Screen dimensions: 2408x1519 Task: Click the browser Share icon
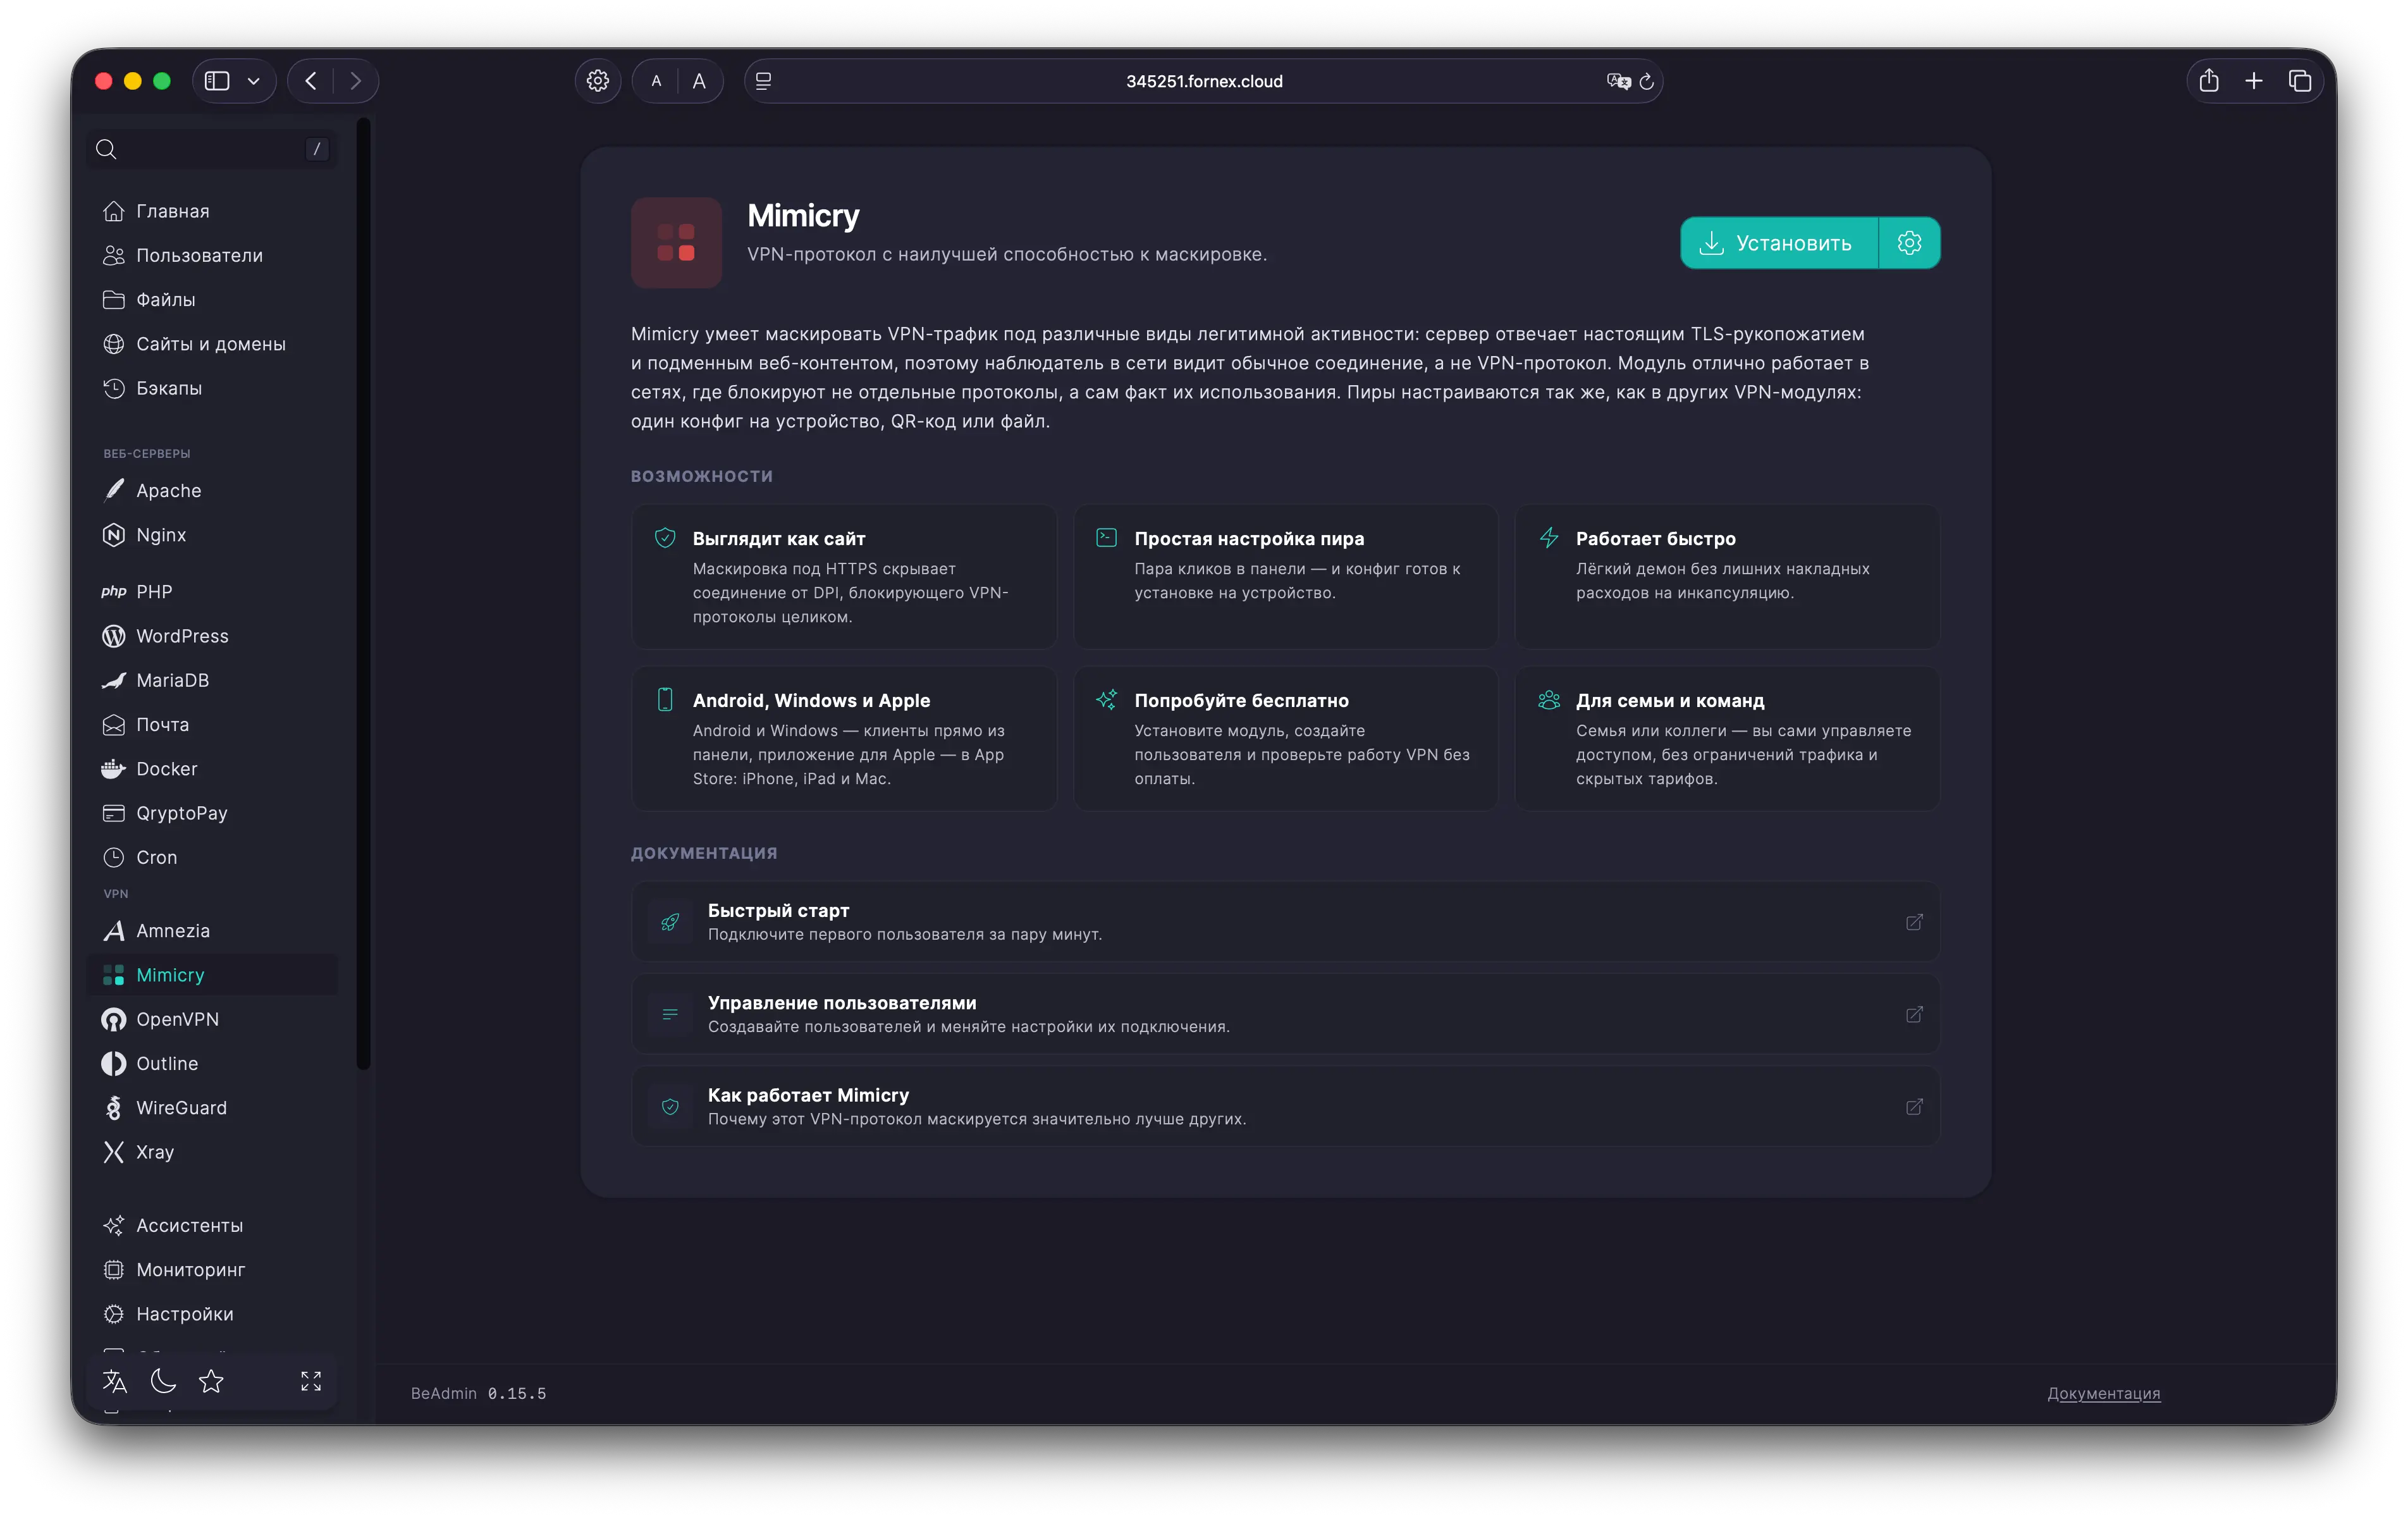tap(2208, 81)
